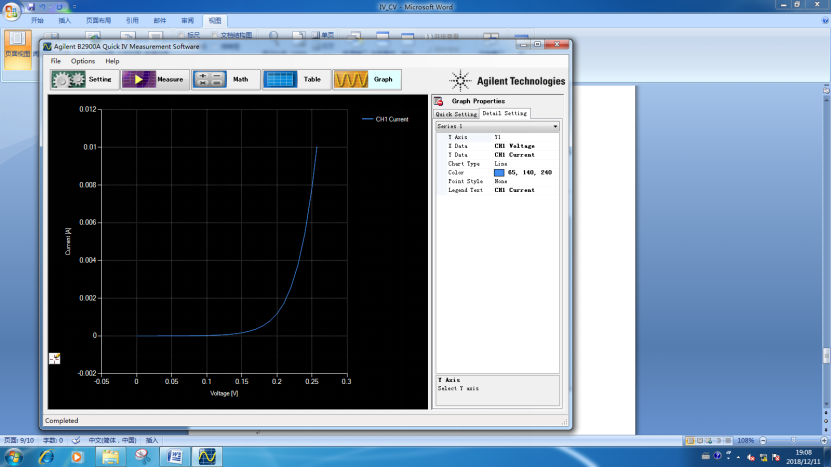Click the 页面视图 button in Word ribbon
Image resolution: width=831 pixels, height=468 pixels.
tap(17, 49)
